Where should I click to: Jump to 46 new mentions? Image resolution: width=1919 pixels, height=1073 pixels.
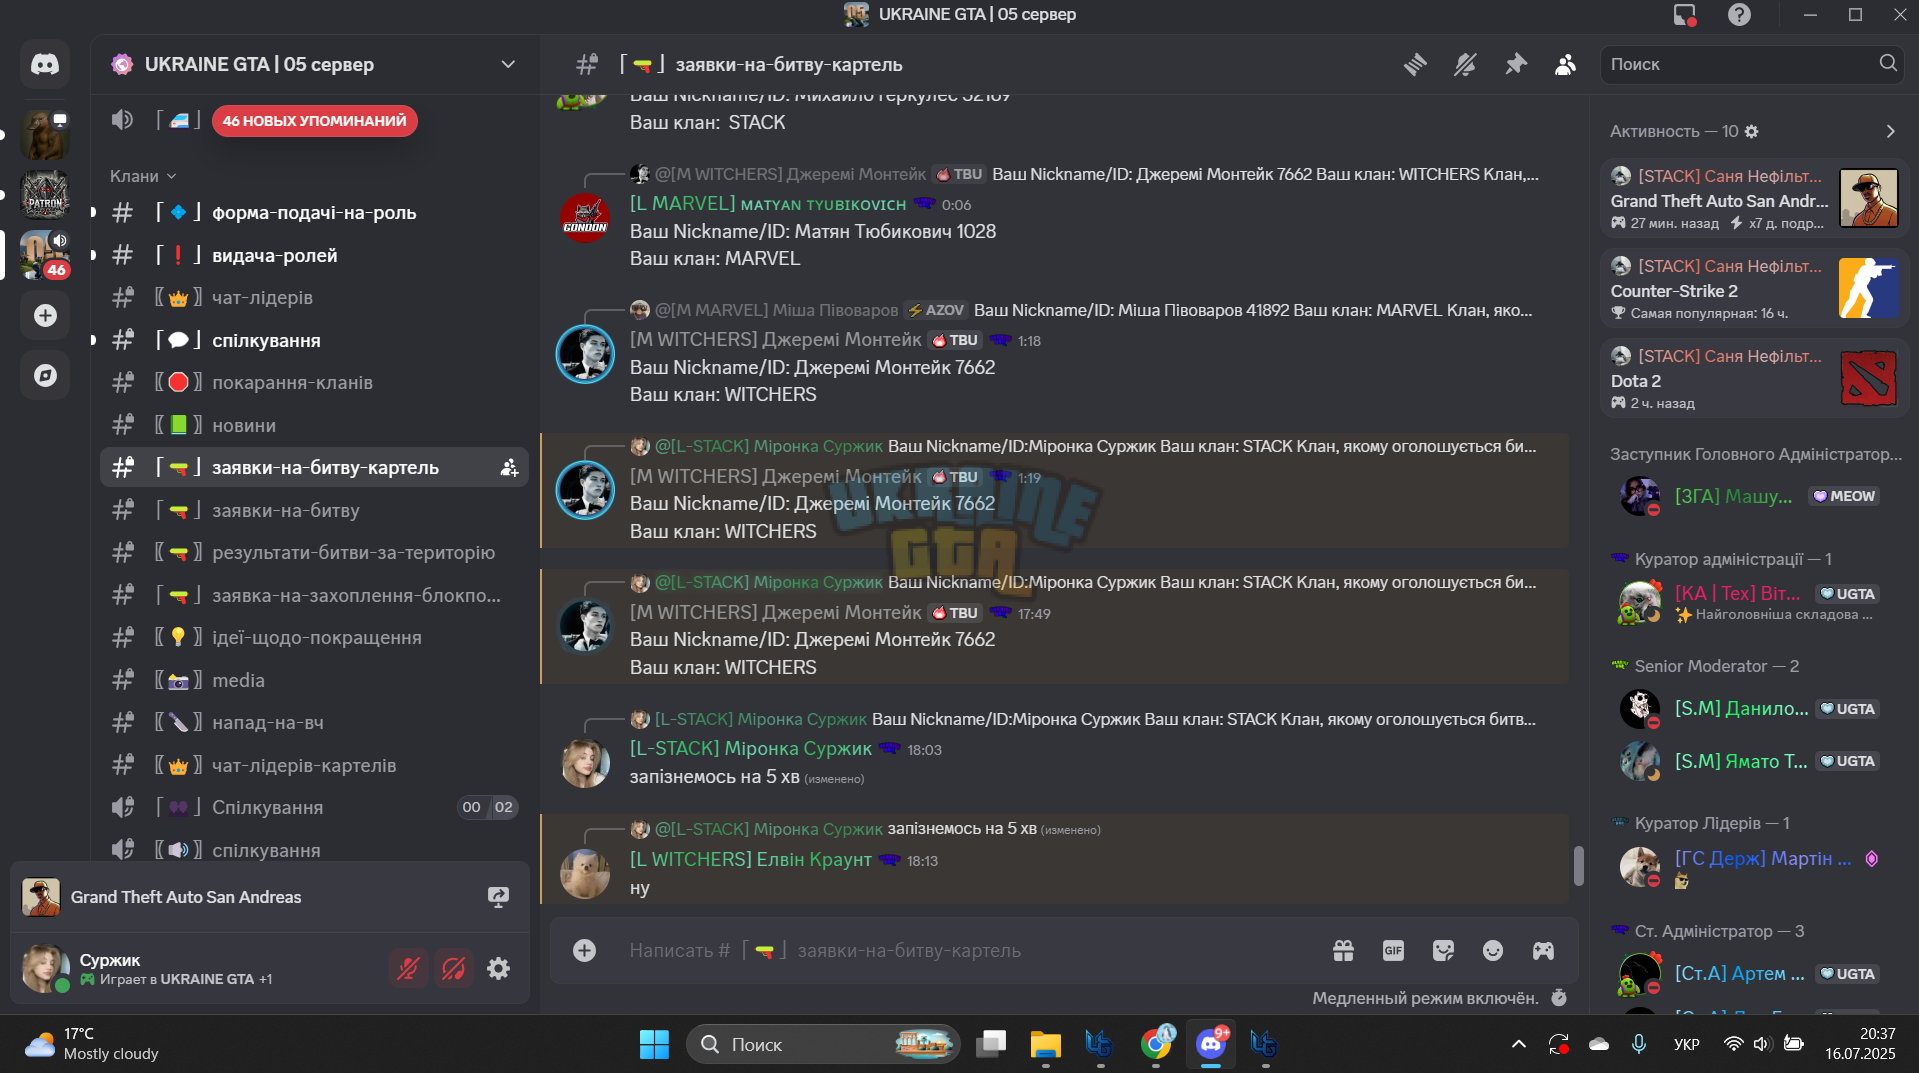point(314,121)
